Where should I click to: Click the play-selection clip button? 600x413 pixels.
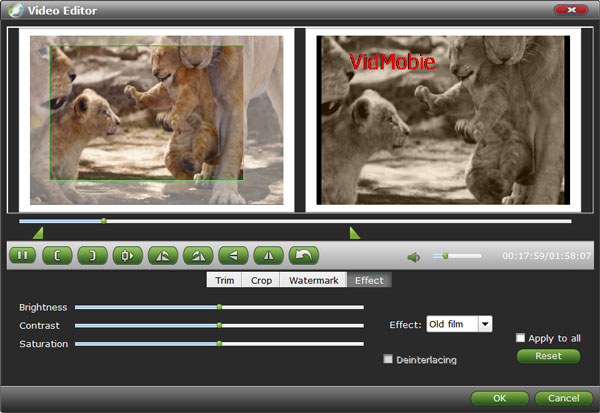tap(127, 255)
